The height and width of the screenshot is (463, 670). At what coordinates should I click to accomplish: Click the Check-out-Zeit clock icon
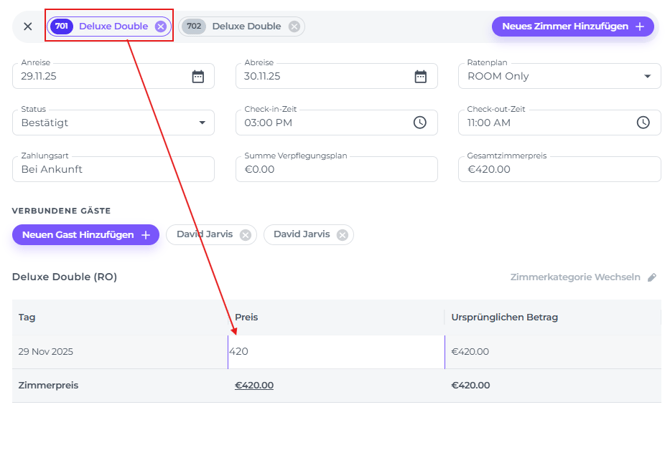point(643,123)
